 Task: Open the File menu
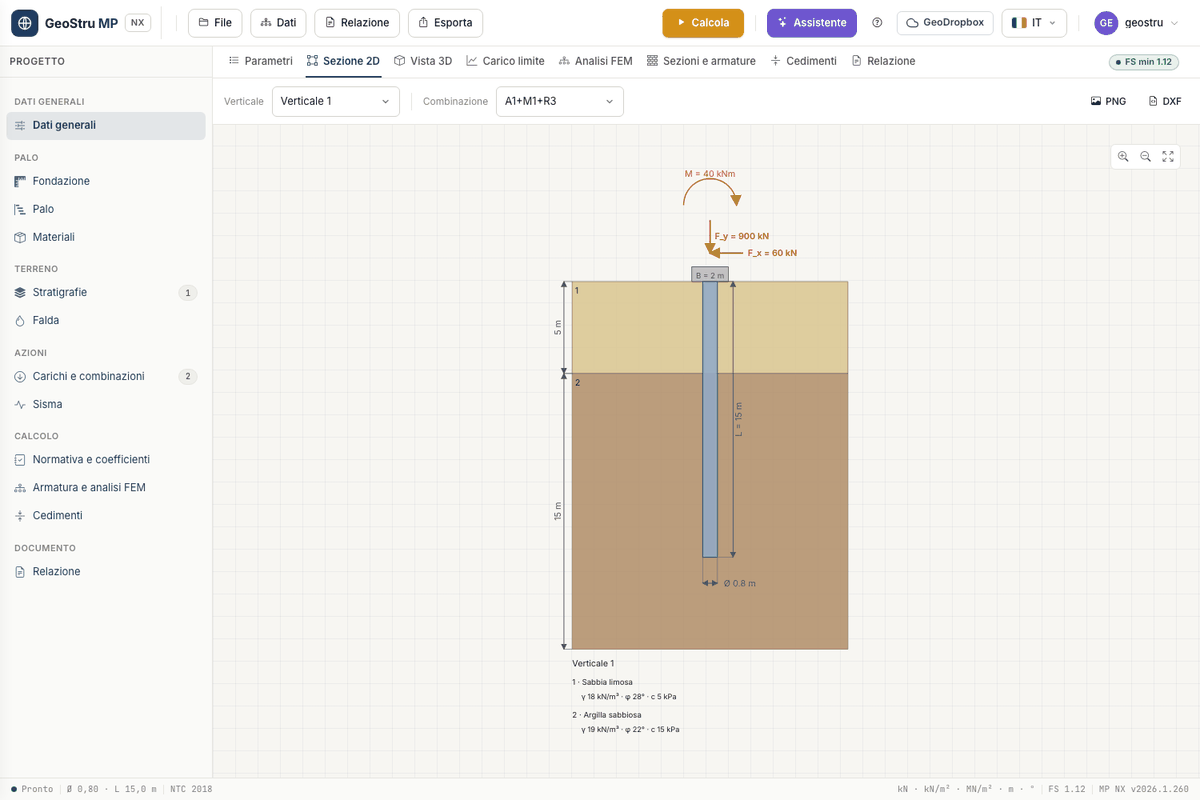[x=215, y=23]
